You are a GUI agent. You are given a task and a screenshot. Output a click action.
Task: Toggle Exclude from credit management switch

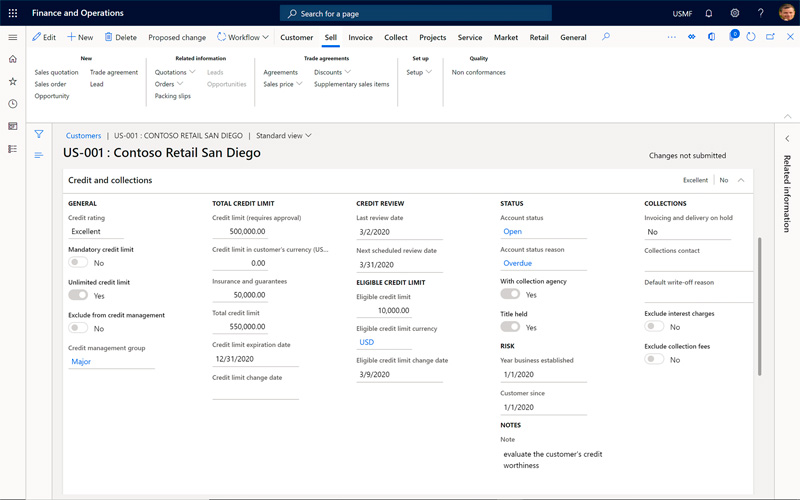[x=78, y=328]
